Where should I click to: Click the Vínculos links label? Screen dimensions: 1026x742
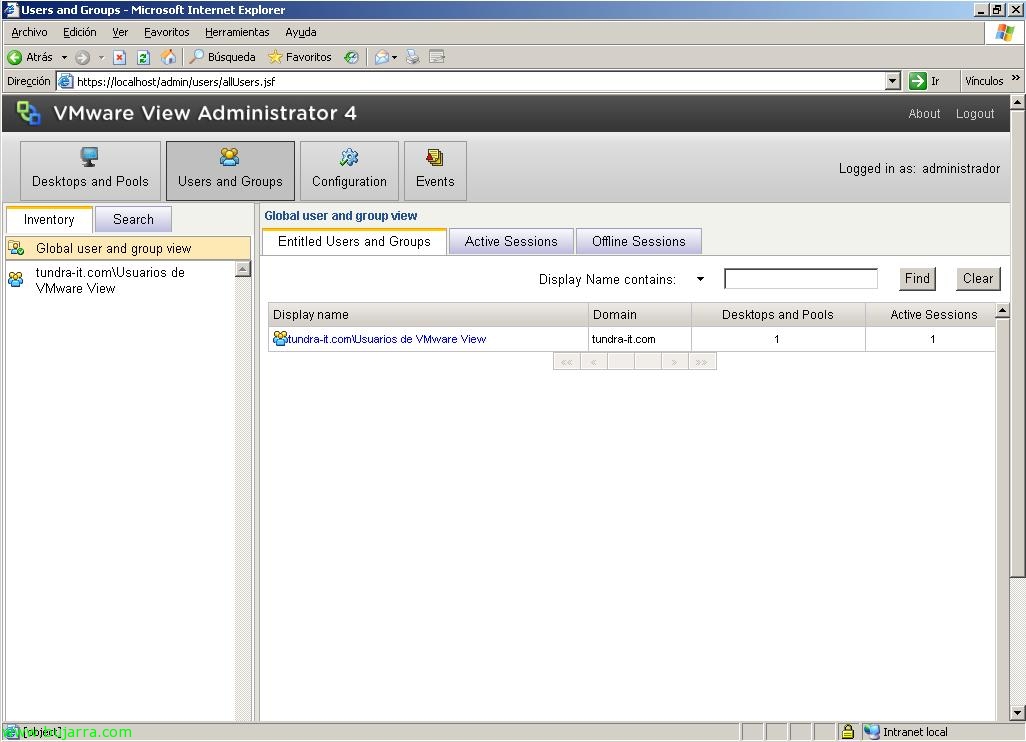tap(984, 81)
